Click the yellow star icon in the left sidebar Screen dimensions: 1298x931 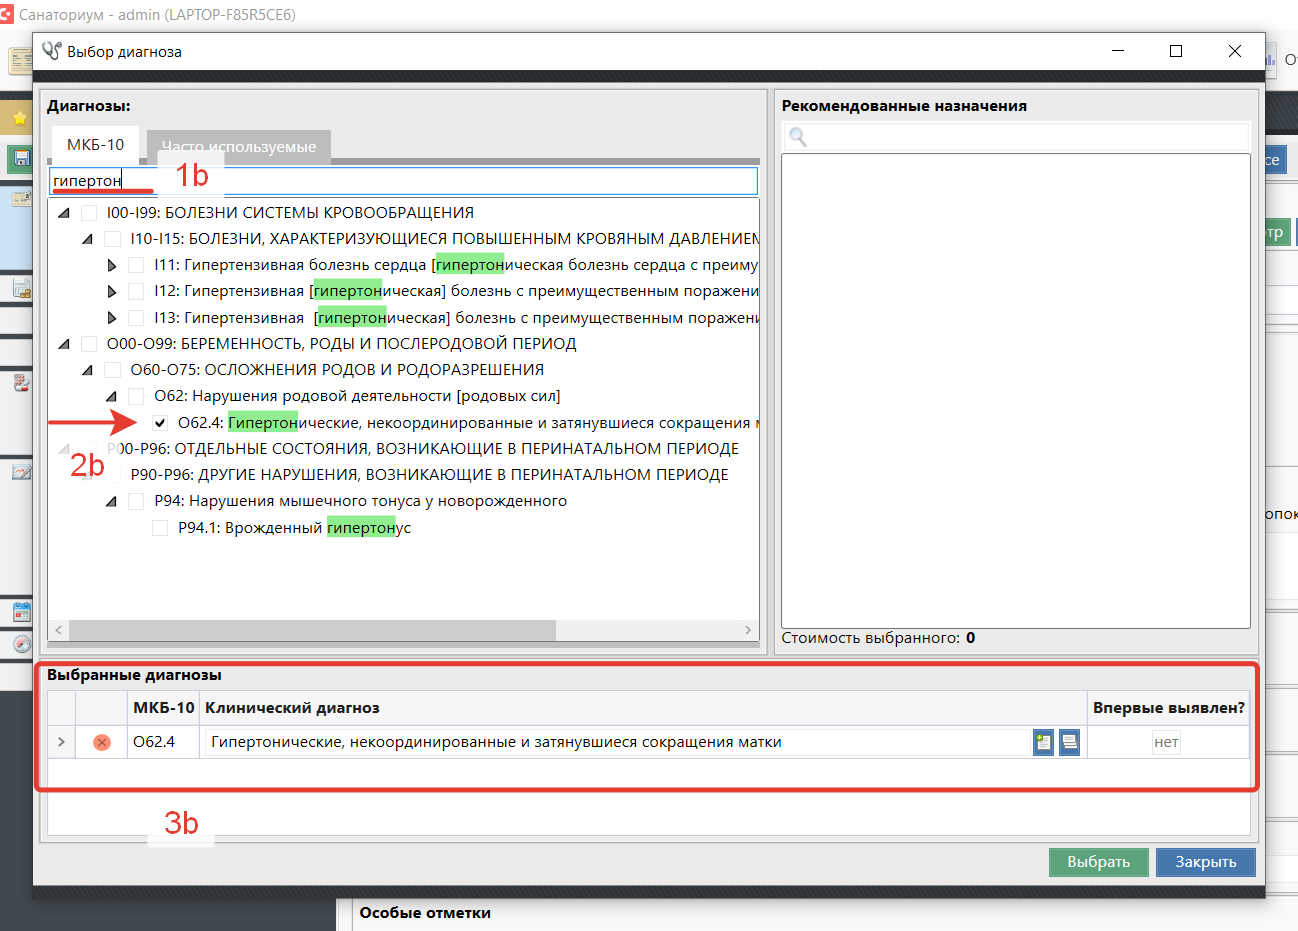pos(19,117)
